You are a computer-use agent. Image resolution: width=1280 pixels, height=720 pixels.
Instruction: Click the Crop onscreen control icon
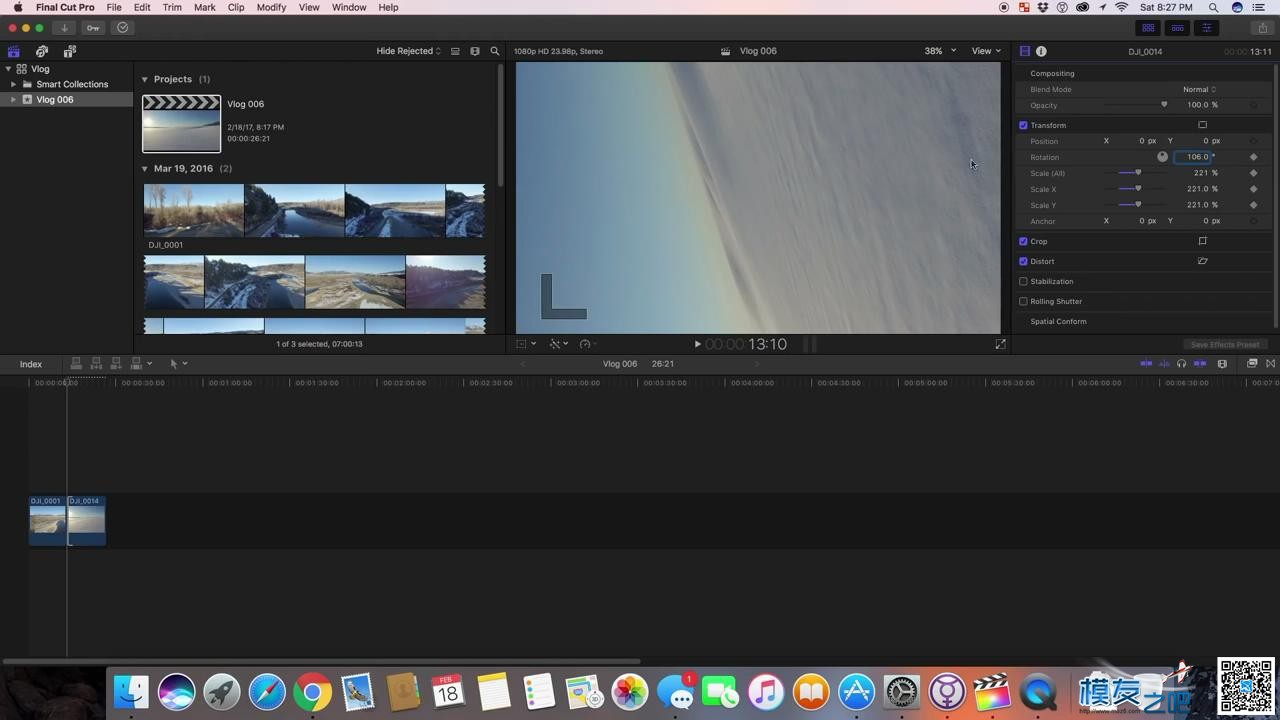[x=1202, y=241]
